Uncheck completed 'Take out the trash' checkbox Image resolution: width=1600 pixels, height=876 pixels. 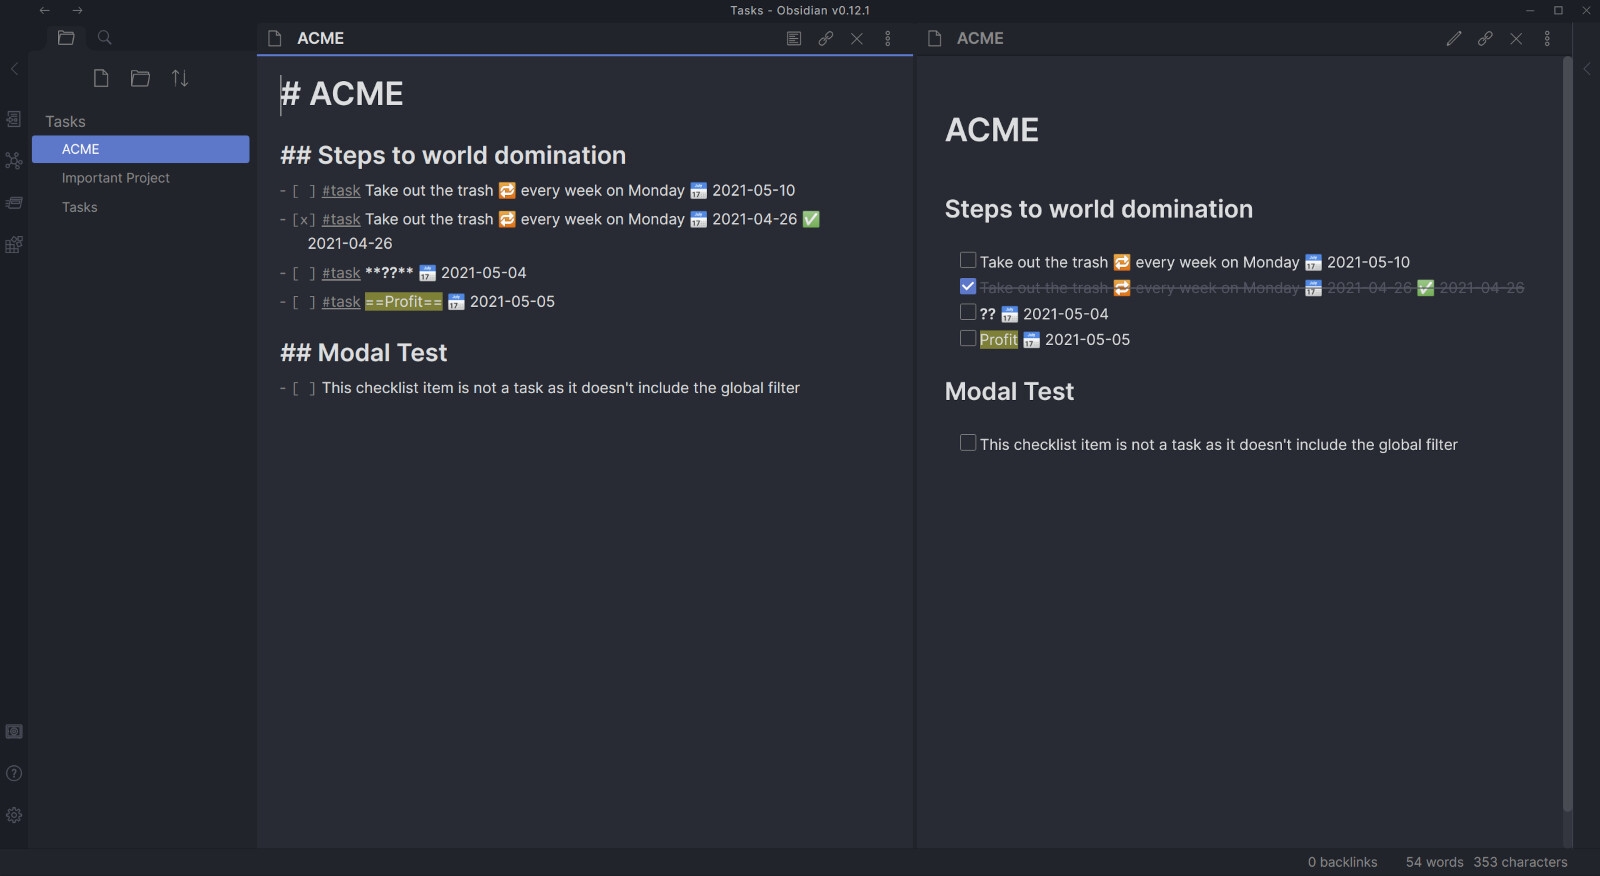click(x=968, y=286)
